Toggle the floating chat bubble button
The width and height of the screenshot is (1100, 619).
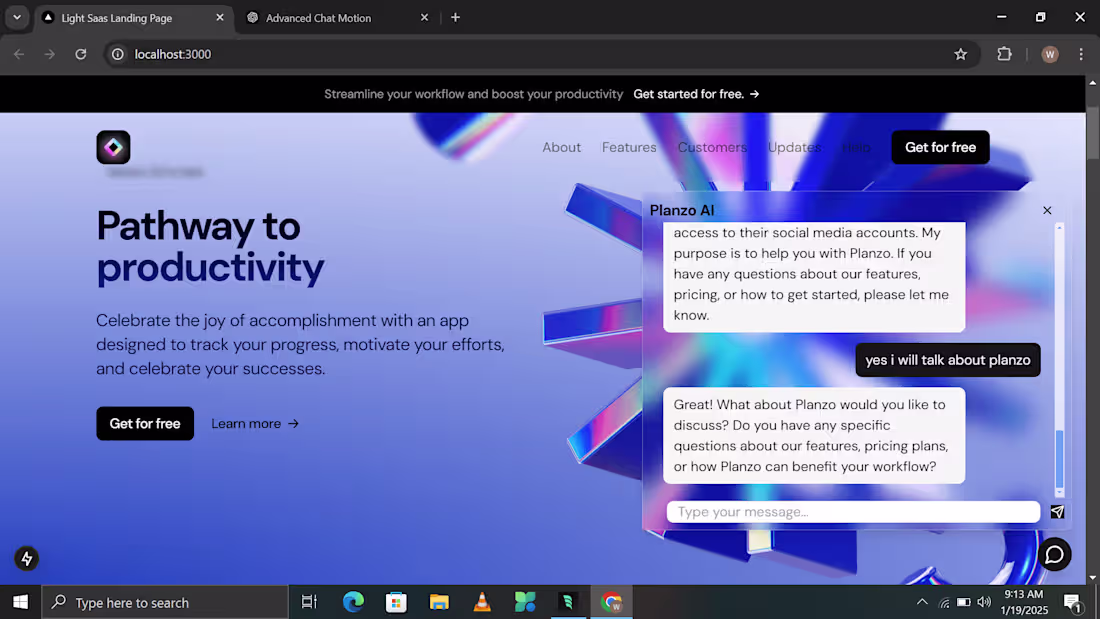(x=1054, y=554)
